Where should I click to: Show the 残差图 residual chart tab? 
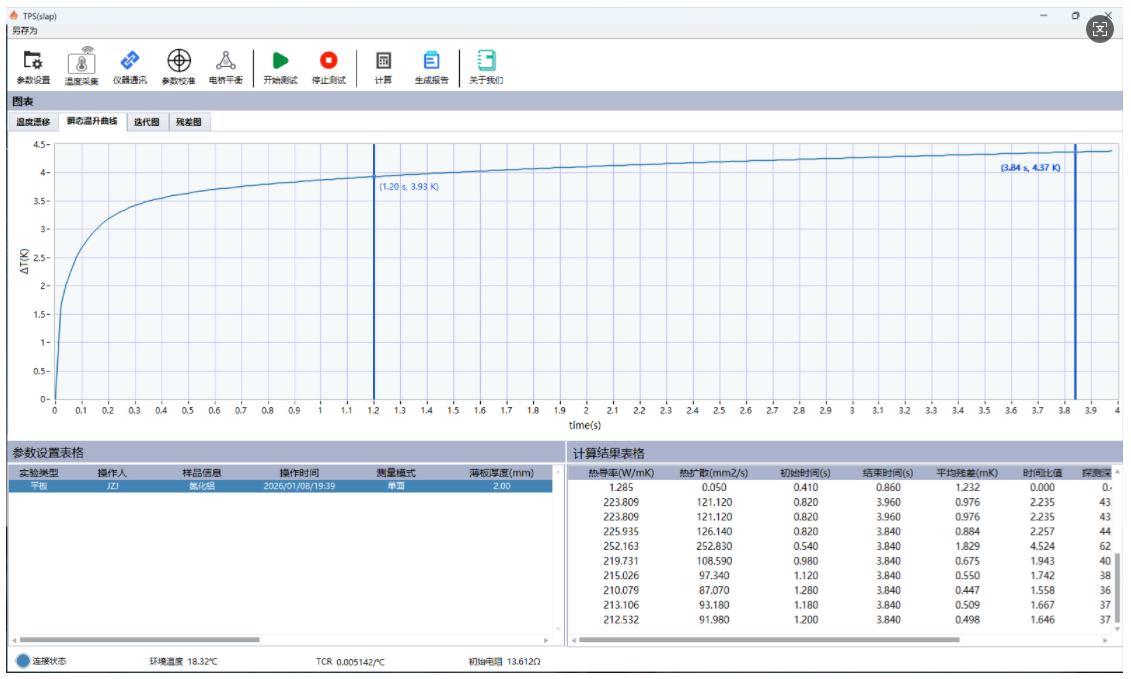pyautogui.click(x=189, y=122)
